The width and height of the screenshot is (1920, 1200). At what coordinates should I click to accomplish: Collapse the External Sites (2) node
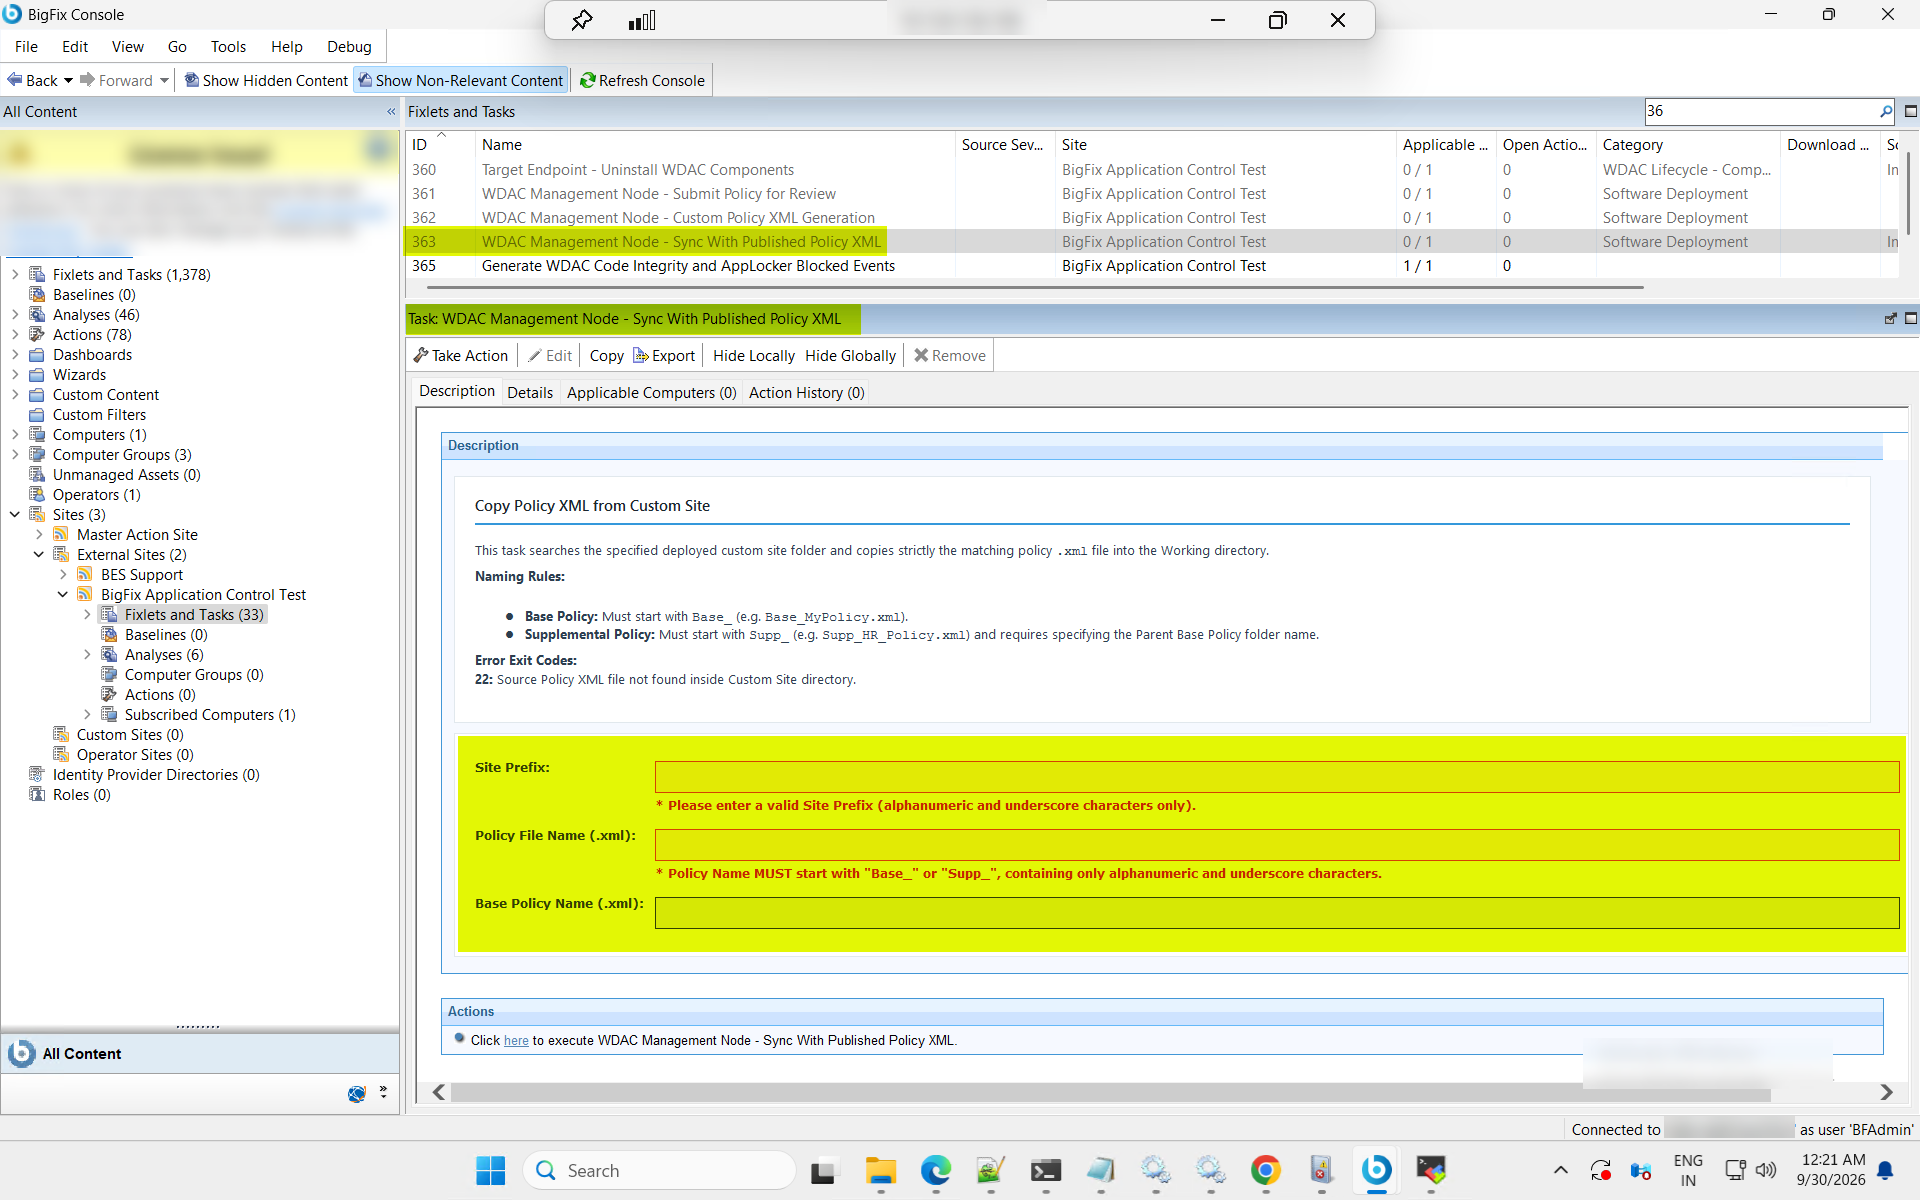click(x=39, y=554)
